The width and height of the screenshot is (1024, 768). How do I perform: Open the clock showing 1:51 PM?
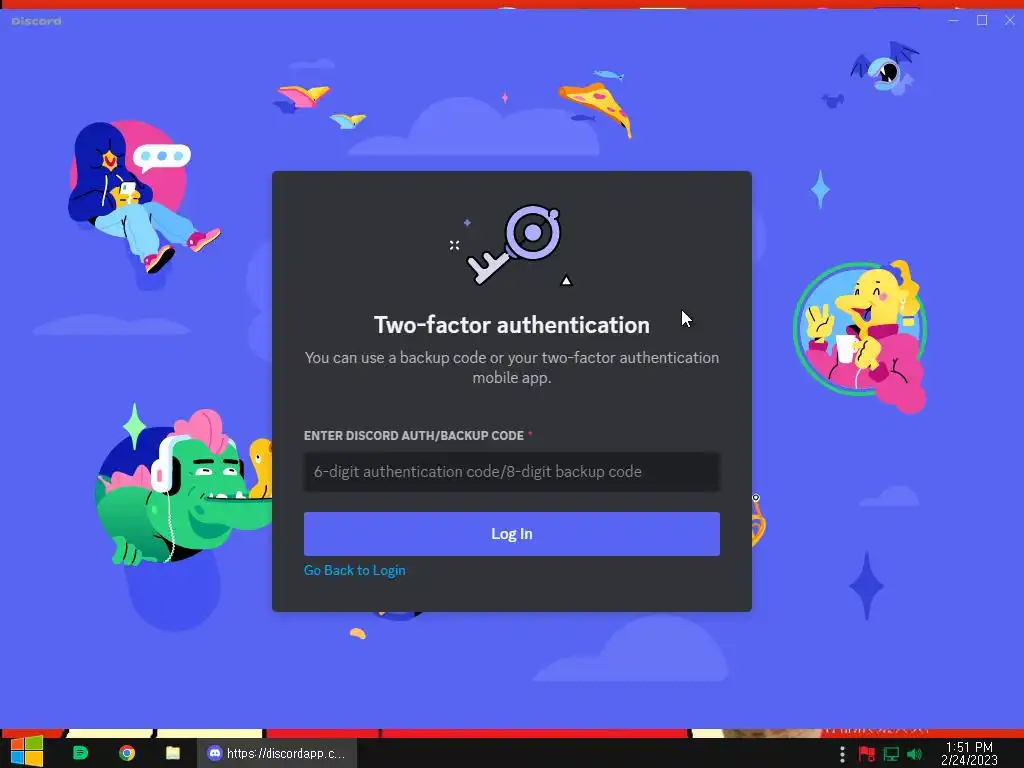(x=969, y=754)
